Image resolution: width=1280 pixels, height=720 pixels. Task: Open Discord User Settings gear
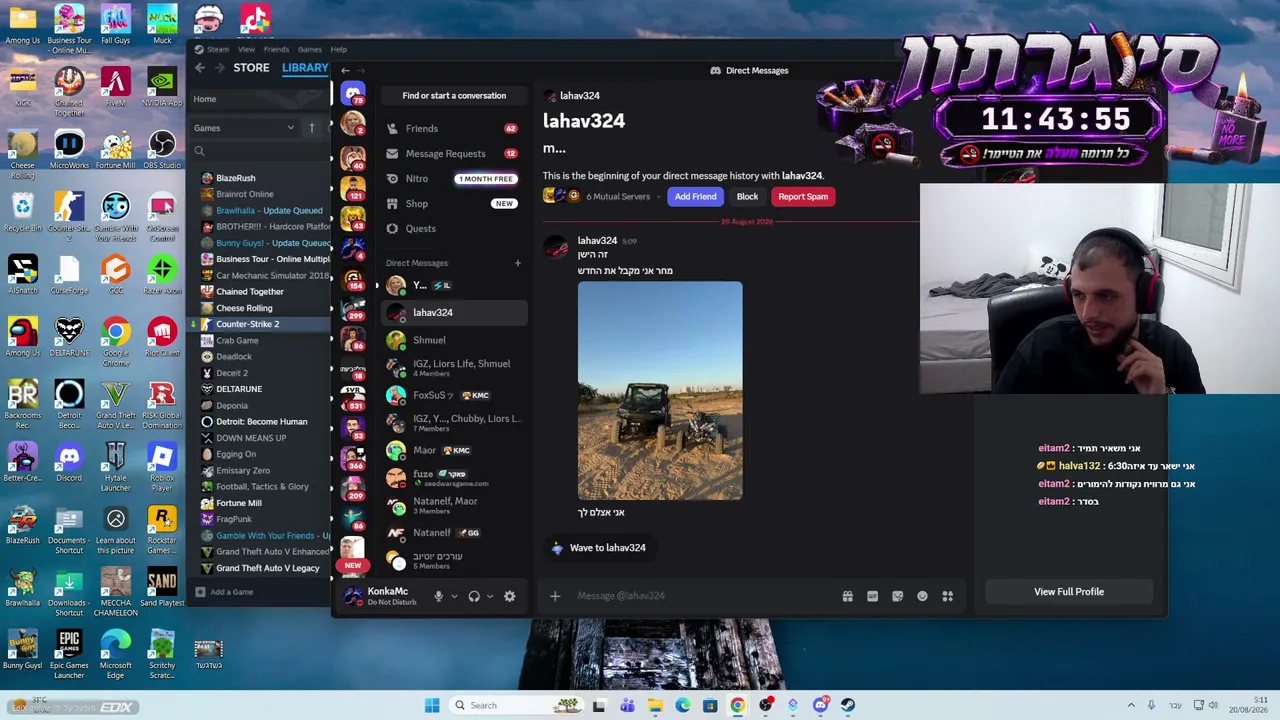pos(509,596)
